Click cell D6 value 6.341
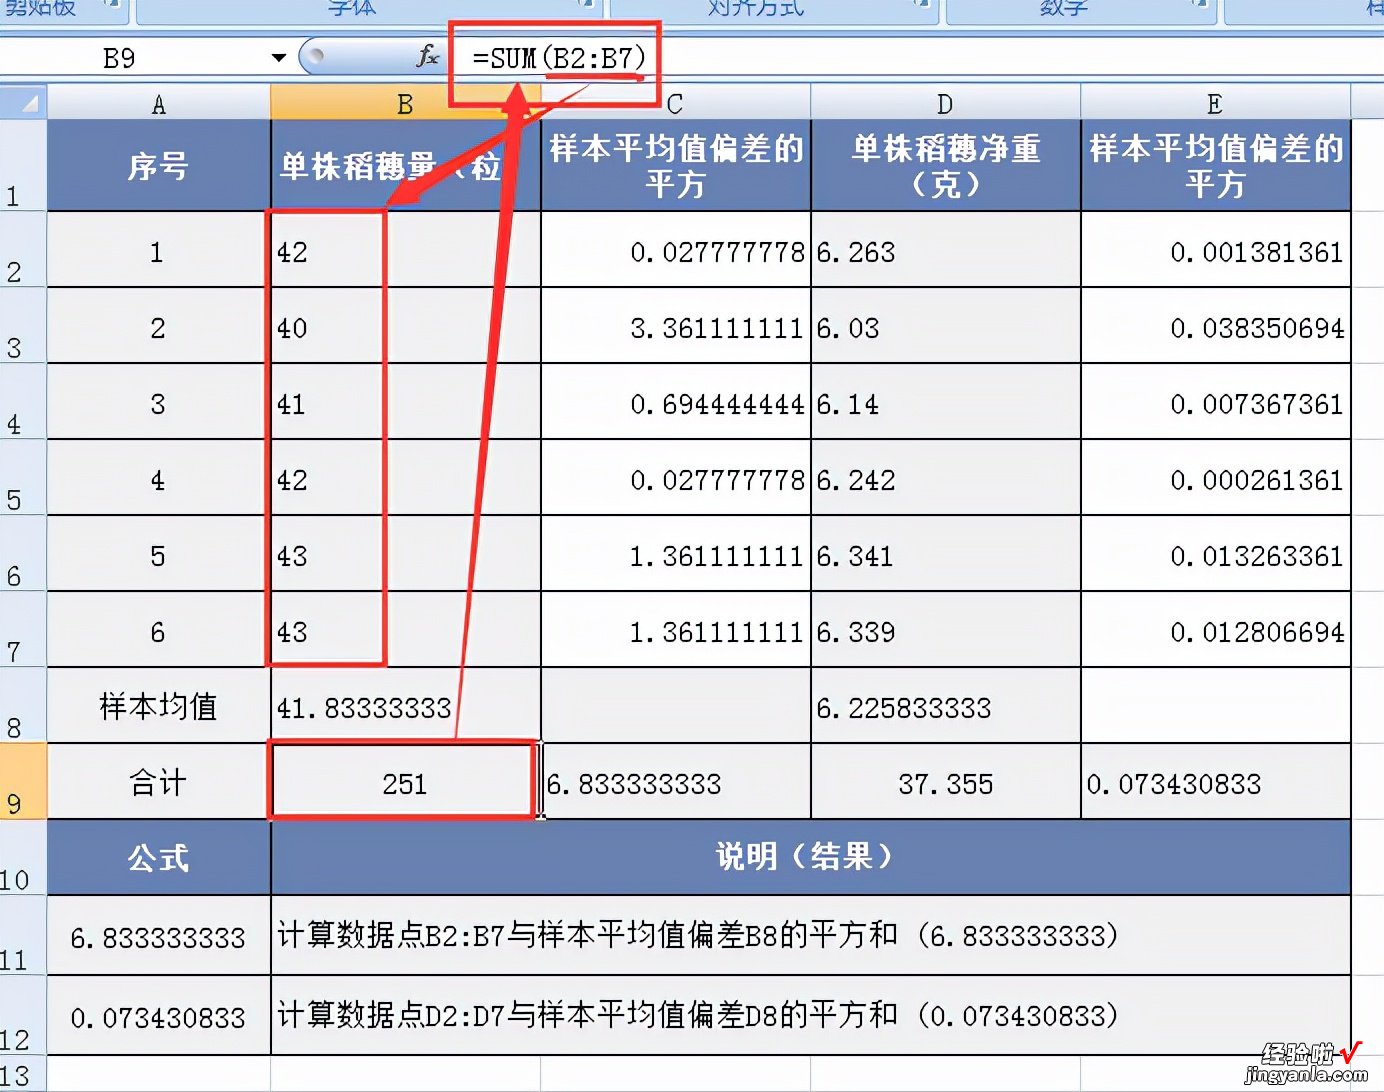The width and height of the screenshot is (1384, 1092). tap(945, 554)
